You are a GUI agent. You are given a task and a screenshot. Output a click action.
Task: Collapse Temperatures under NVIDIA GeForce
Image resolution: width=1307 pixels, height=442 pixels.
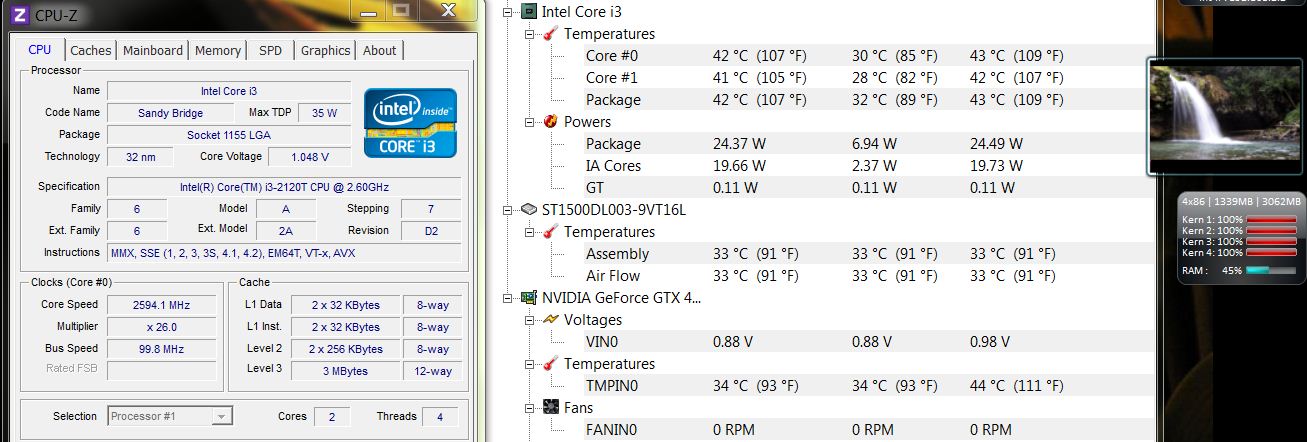pyautogui.click(x=531, y=364)
